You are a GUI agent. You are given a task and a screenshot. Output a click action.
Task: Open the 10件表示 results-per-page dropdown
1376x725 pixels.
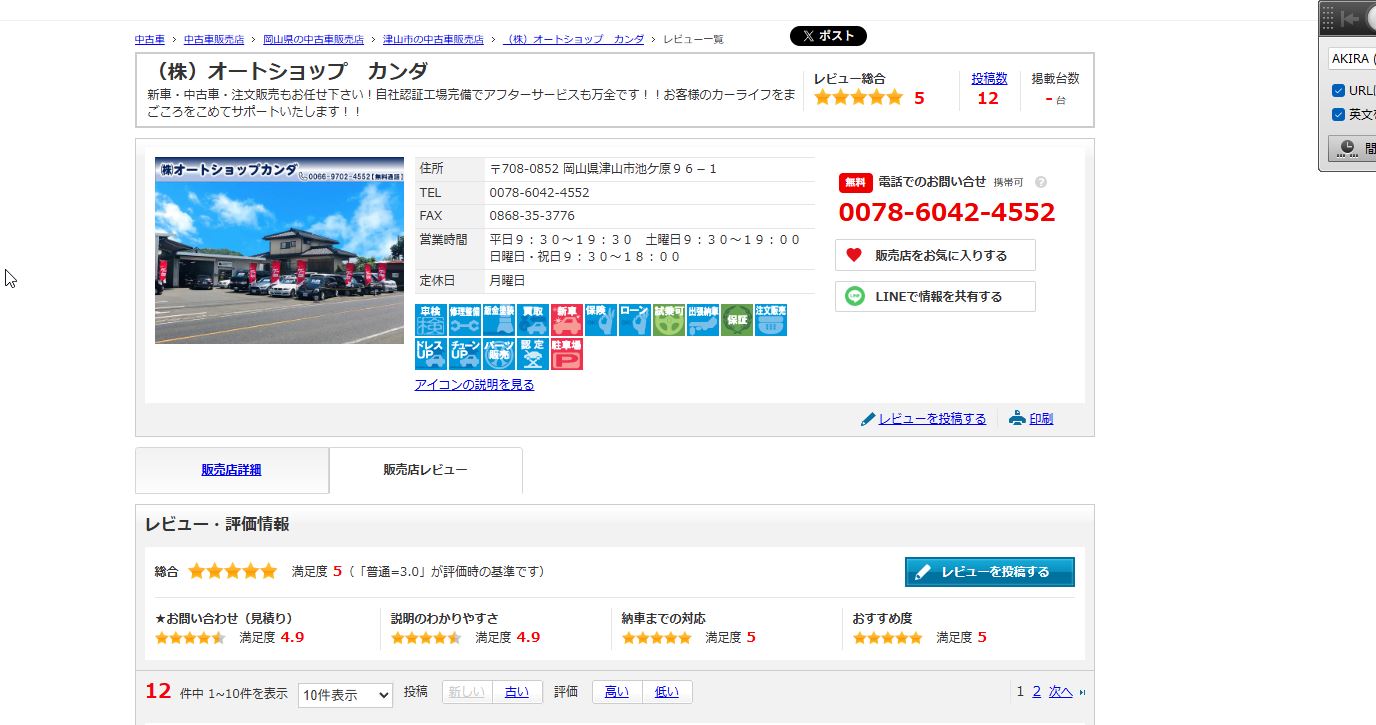pos(345,695)
